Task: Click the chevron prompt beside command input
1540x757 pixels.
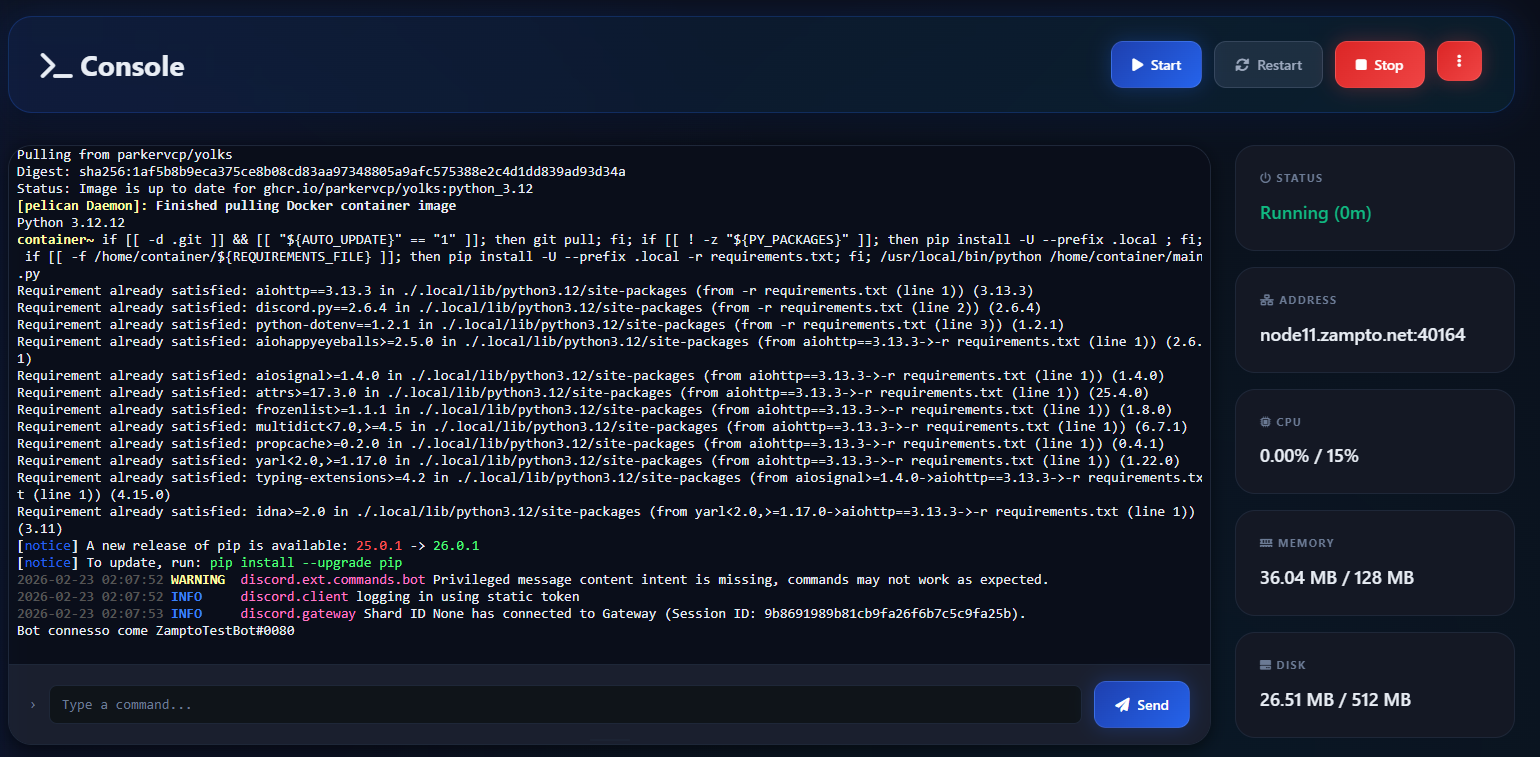Action: [32, 705]
